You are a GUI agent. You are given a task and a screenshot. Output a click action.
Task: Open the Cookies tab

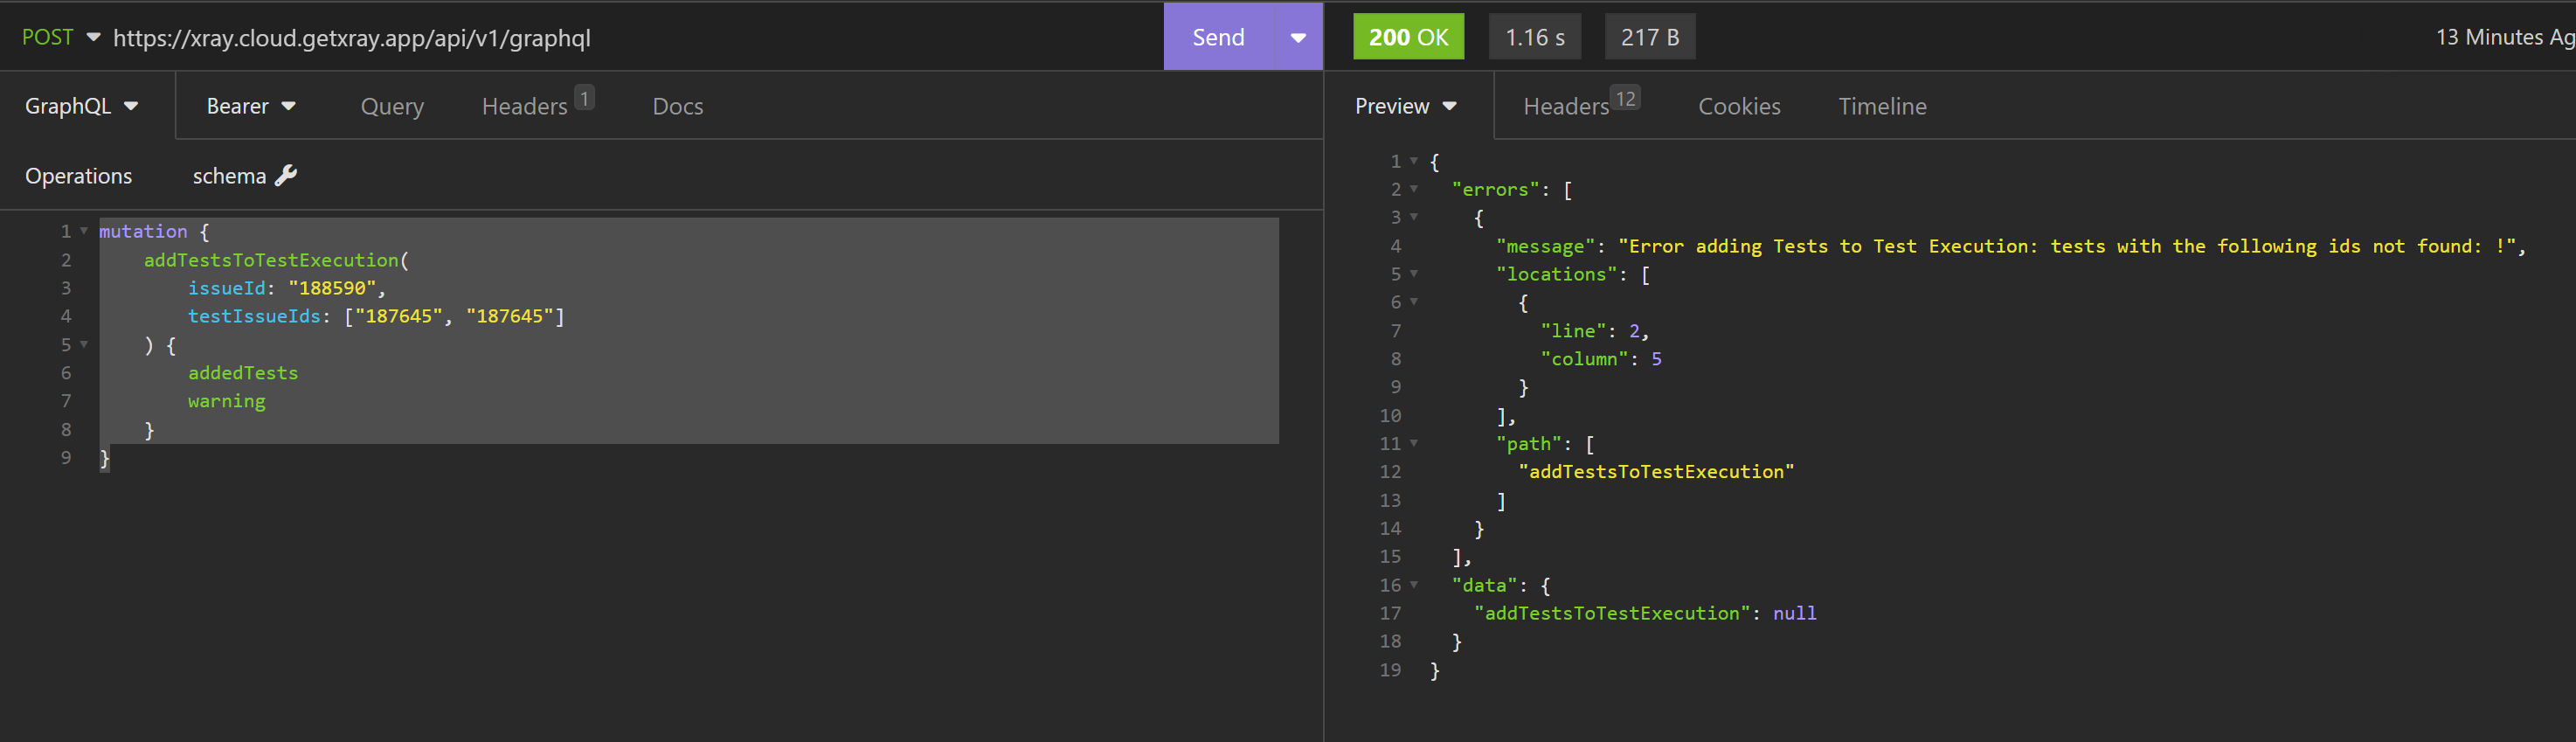click(1738, 106)
